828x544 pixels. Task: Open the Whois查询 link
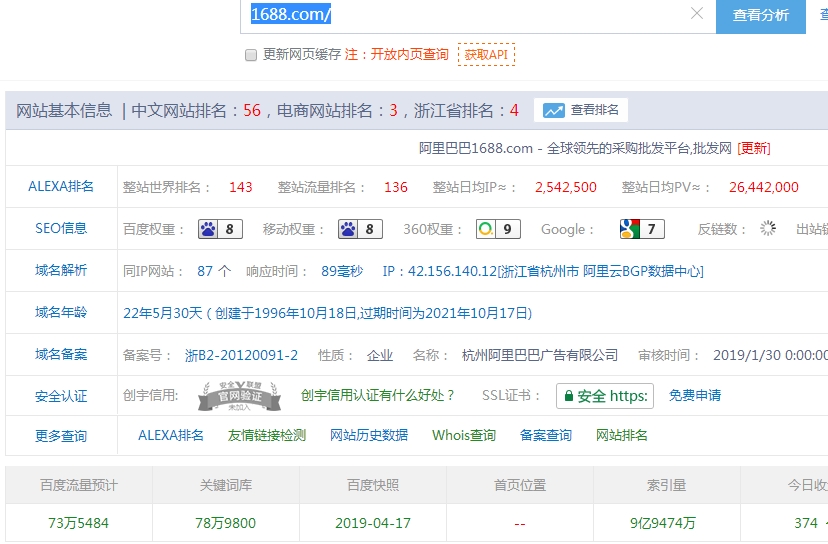pyautogui.click(x=464, y=435)
